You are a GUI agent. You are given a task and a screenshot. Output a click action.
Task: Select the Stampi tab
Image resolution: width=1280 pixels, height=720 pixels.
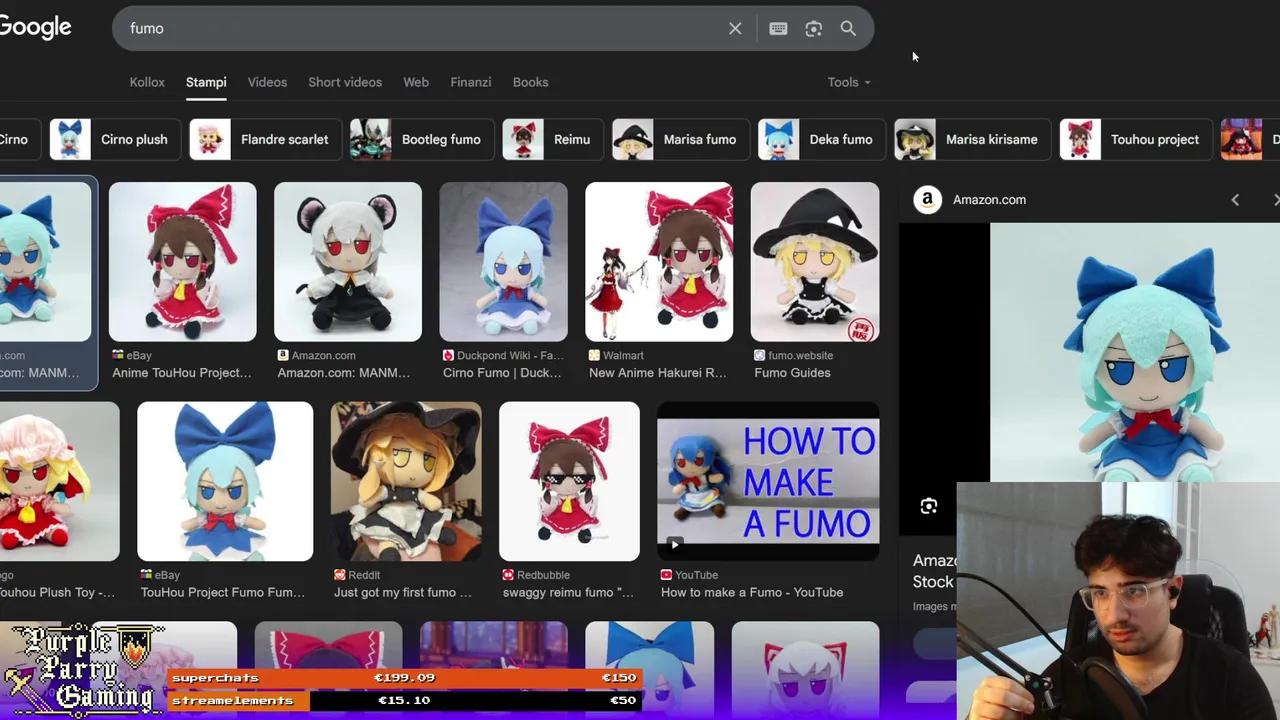(x=206, y=82)
